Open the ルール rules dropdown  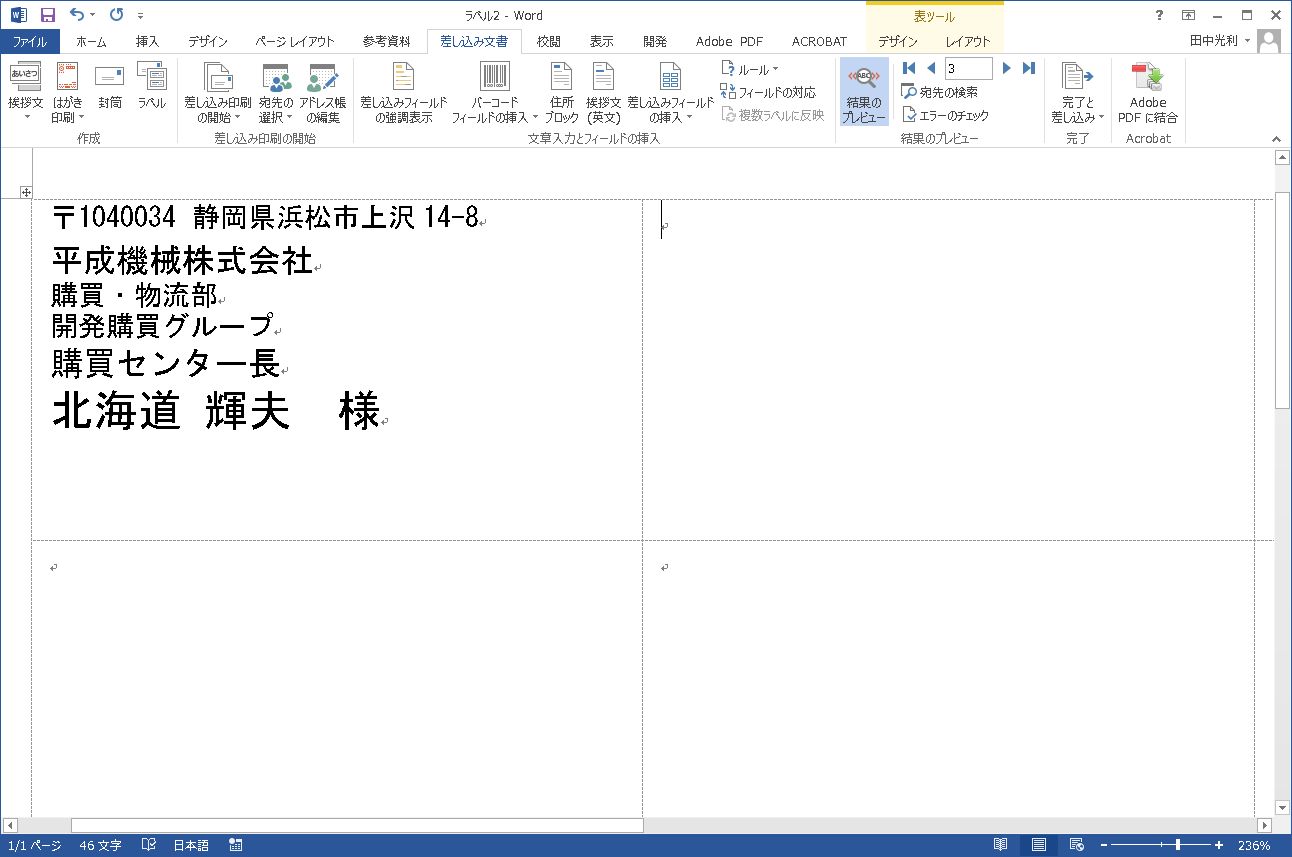coord(749,69)
